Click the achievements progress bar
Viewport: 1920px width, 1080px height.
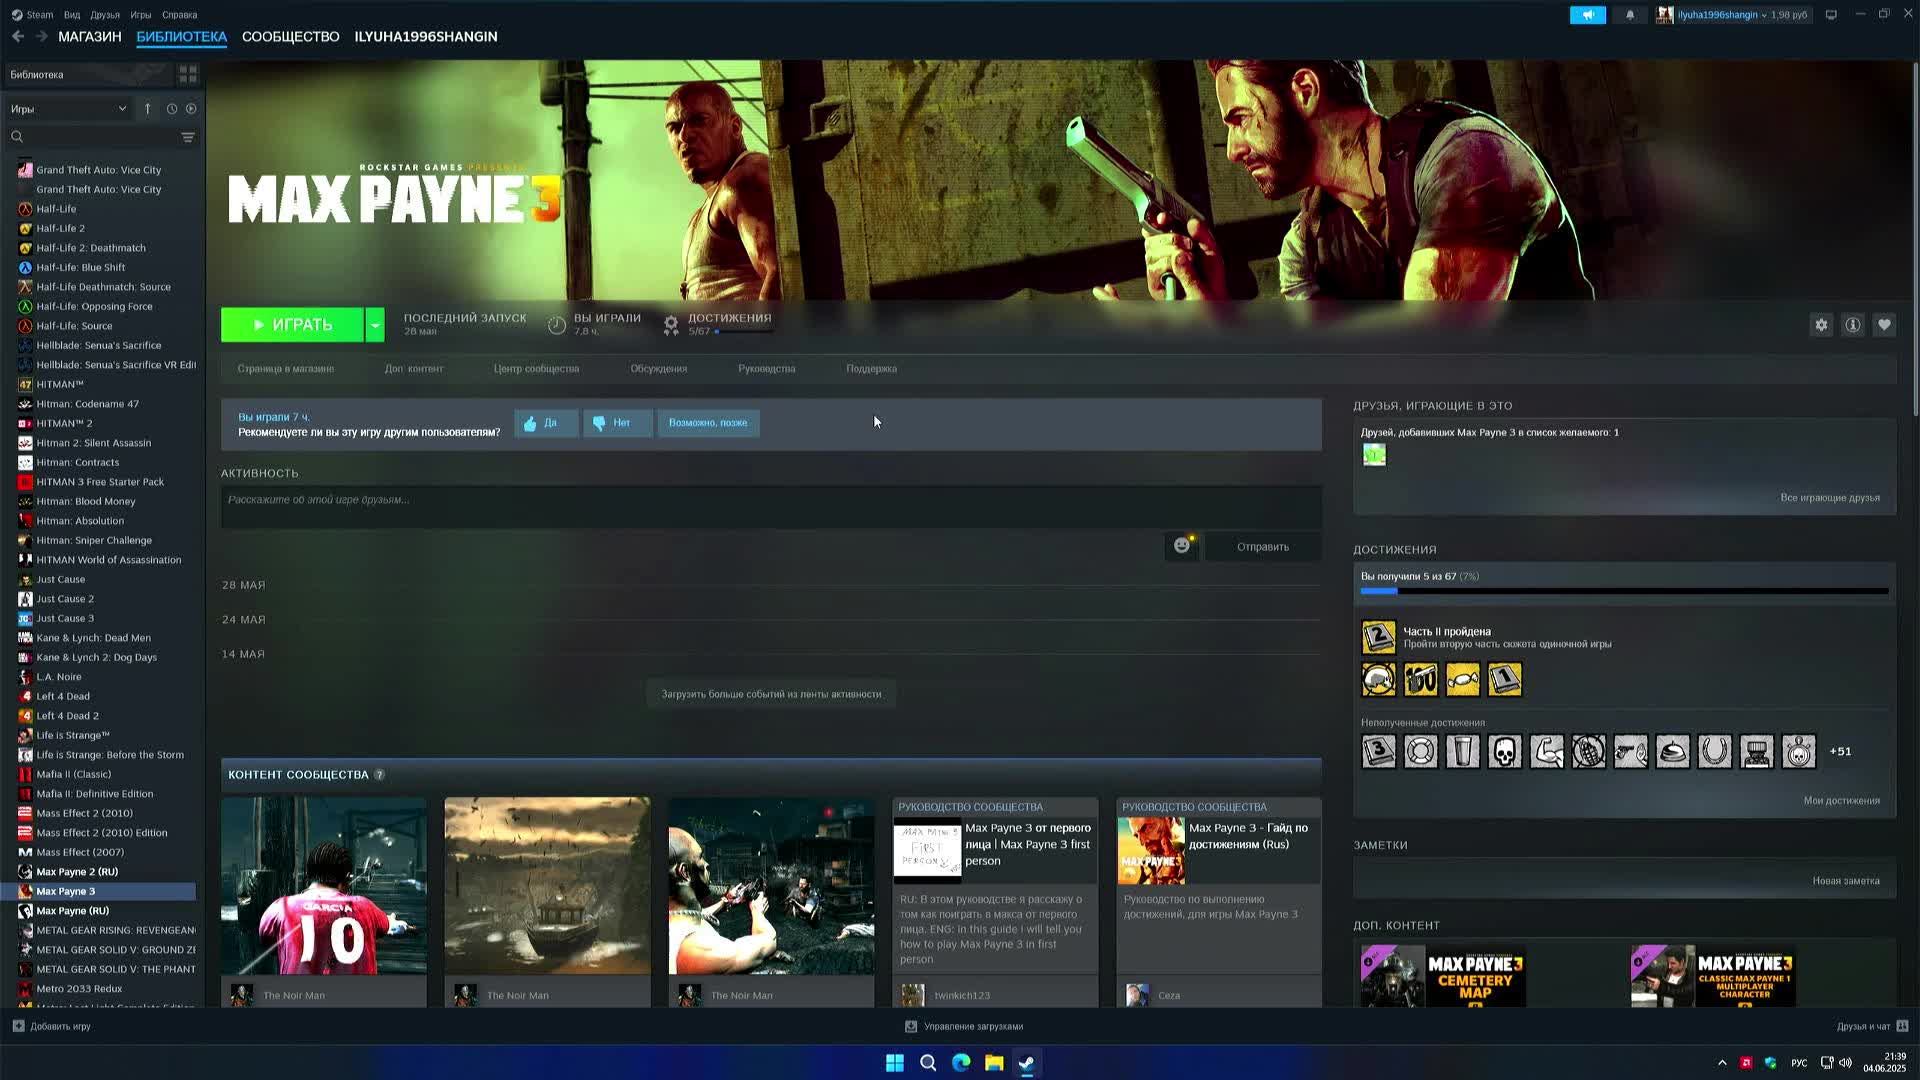click(1624, 591)
